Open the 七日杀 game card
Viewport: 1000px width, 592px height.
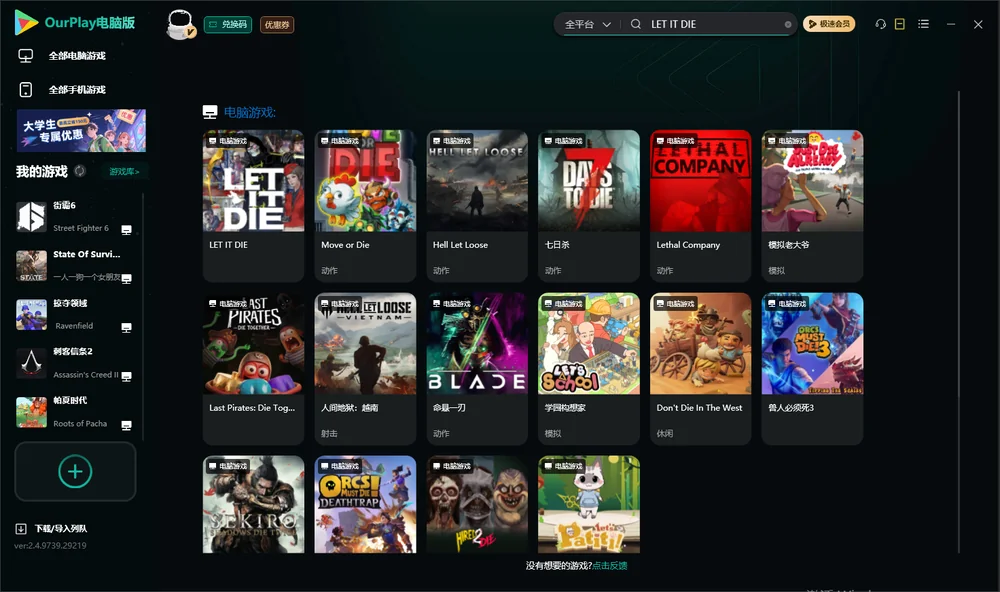tap(589, 205)
